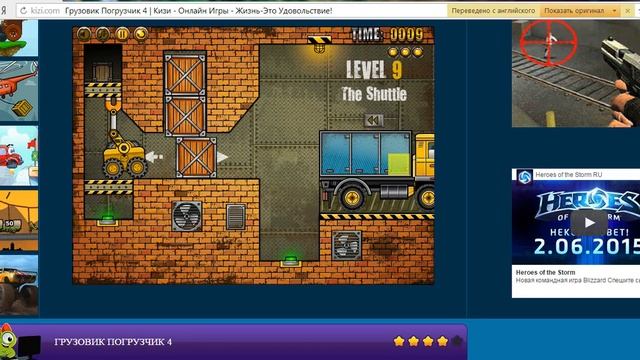The height and width of the screenshot is (360, 640).
Task: Click the small crate in the dark alcove
Action: pos(102,73)
